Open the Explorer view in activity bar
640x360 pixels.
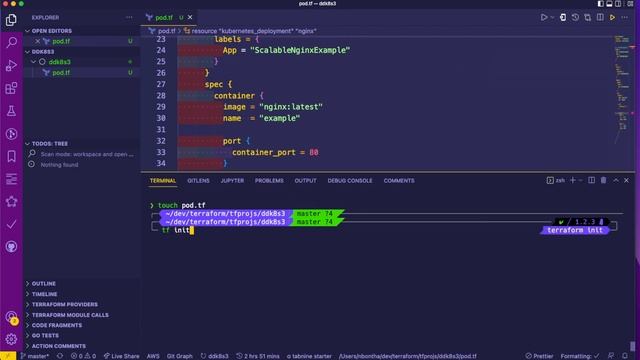coord(11,20)
